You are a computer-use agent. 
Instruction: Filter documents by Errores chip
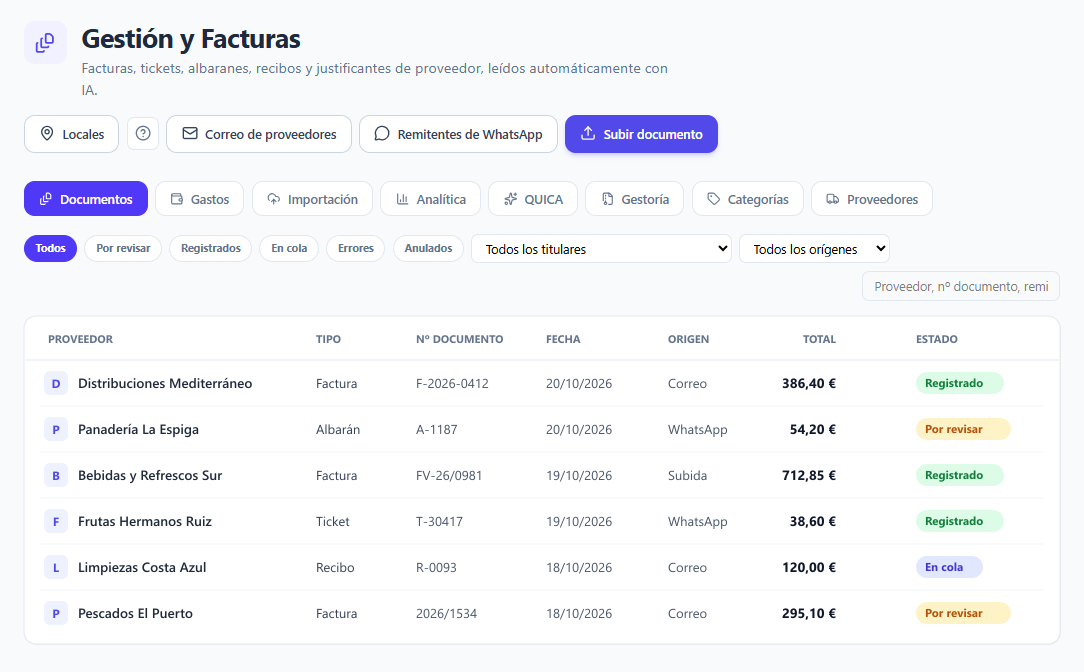pos(355,248)
